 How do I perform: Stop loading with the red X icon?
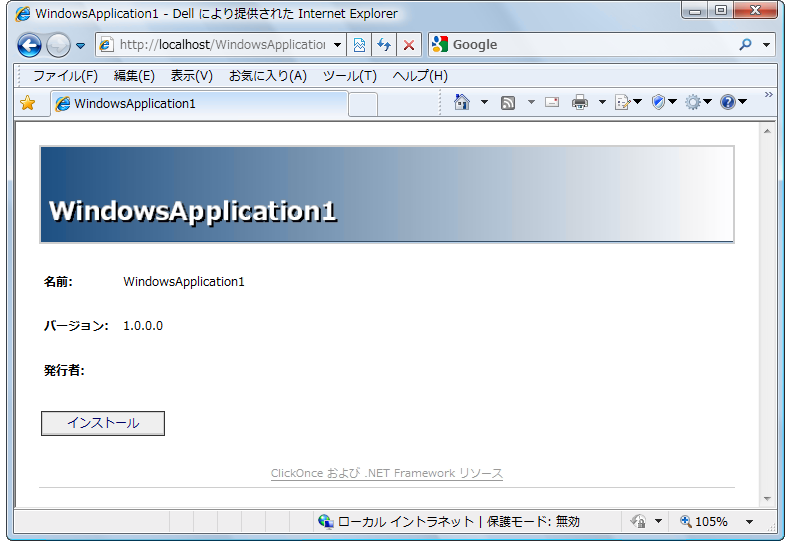click(409, 45)
